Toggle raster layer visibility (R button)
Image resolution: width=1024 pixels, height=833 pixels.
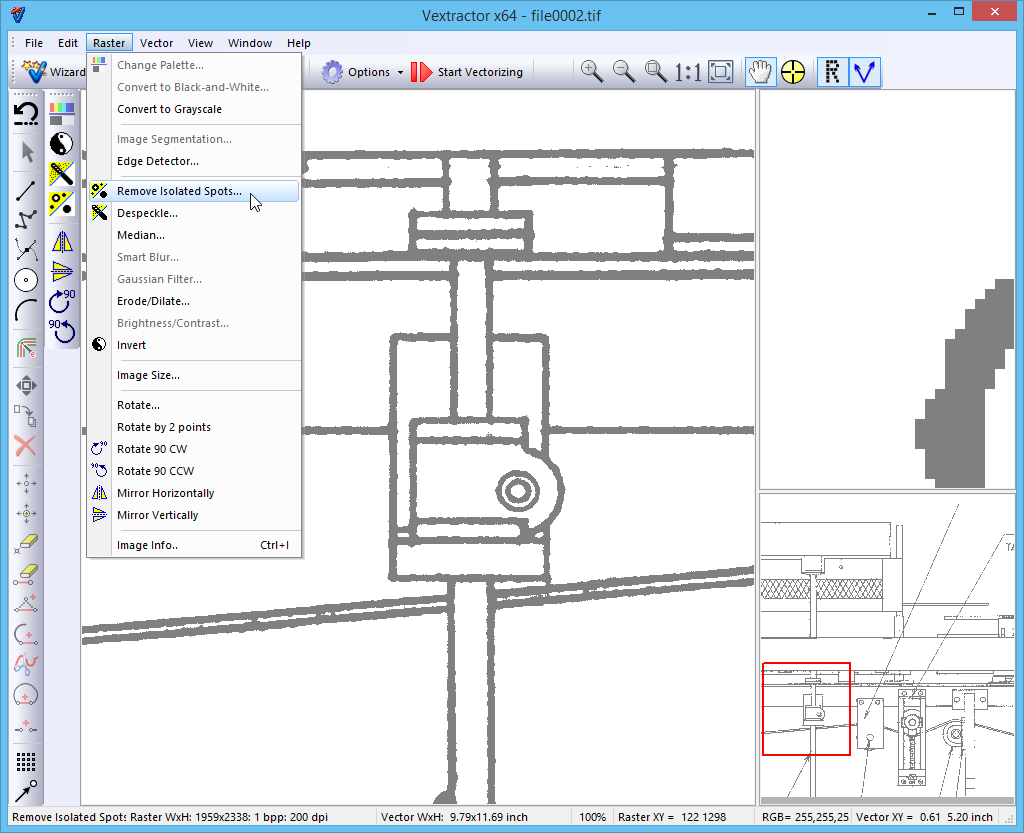point(832,72)
